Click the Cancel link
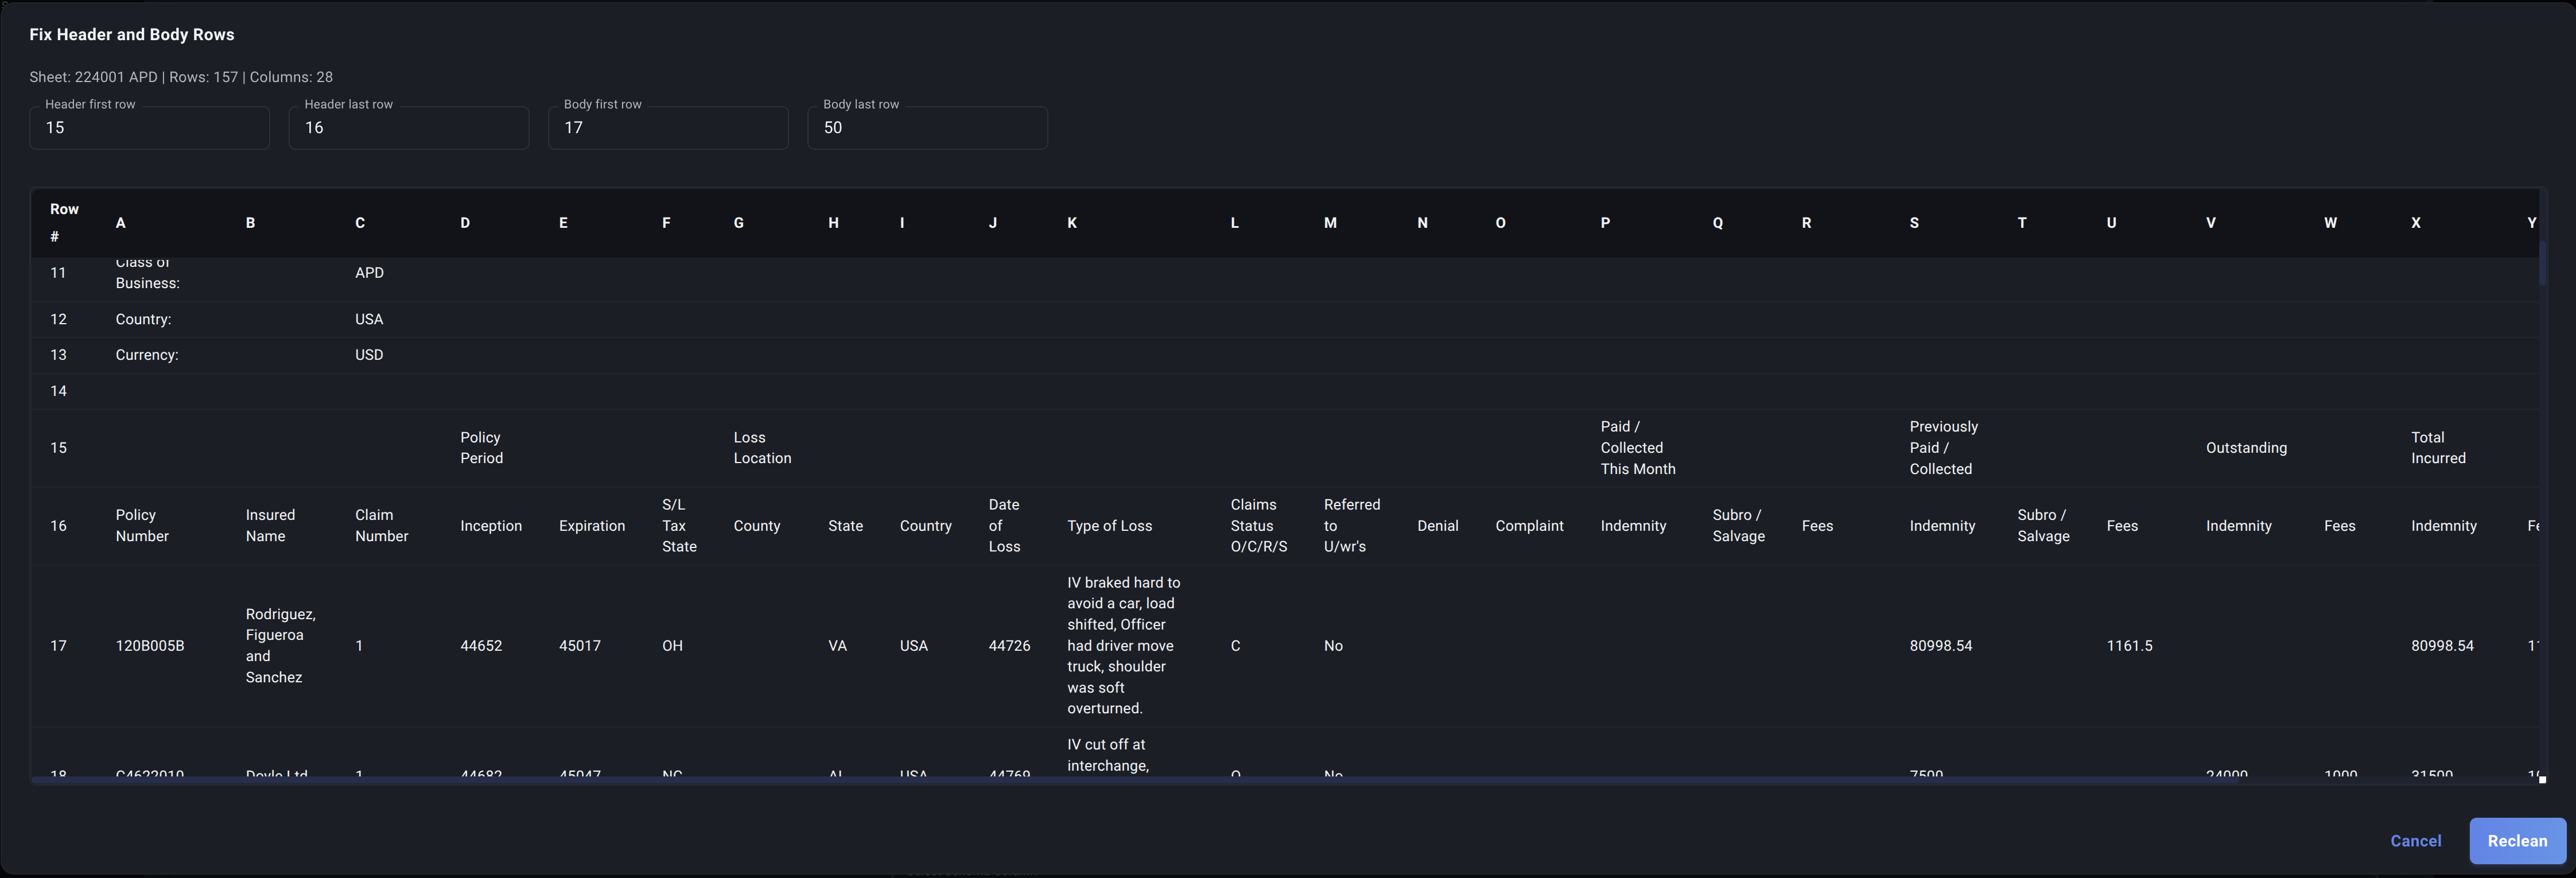2576x878 pixels. (x=2414, y=840)
